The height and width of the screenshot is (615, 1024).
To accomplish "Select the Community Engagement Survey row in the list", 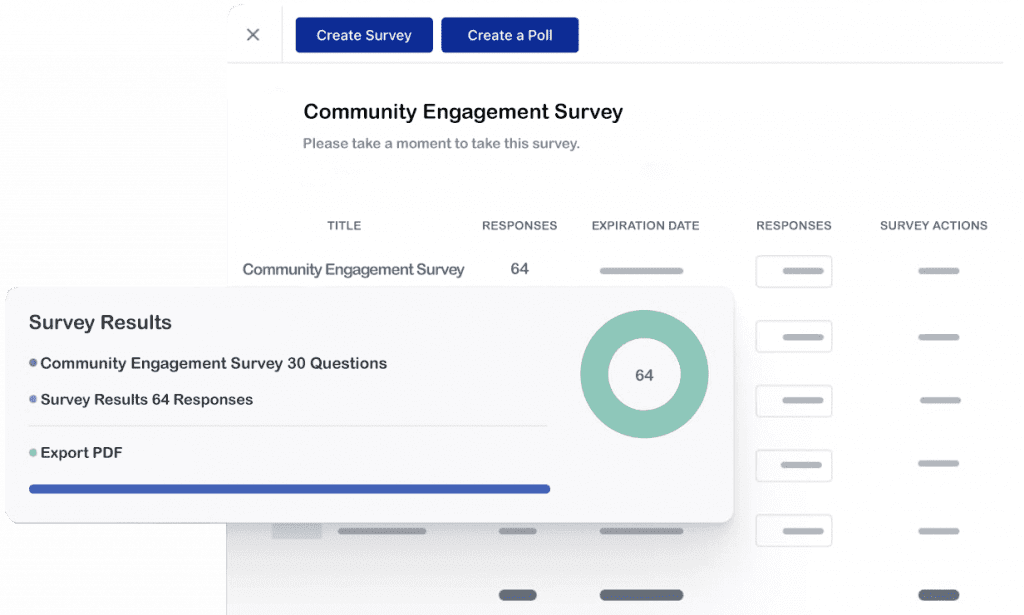I will point(353,270).
